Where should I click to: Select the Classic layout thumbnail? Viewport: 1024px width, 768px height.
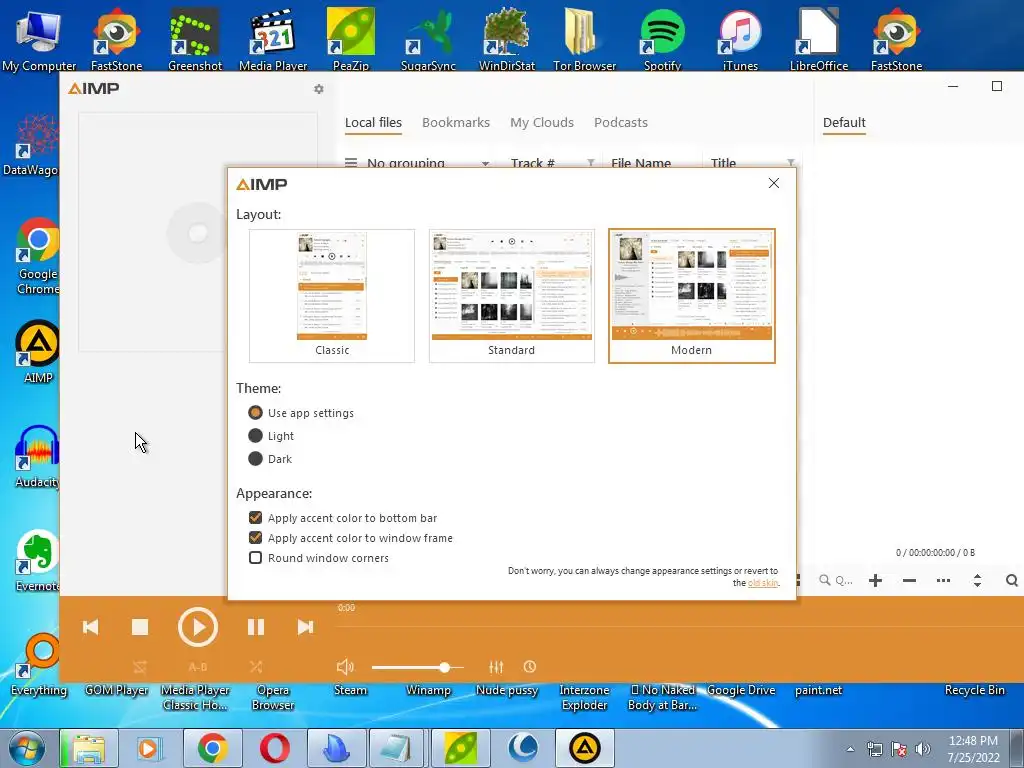(332, 295)
